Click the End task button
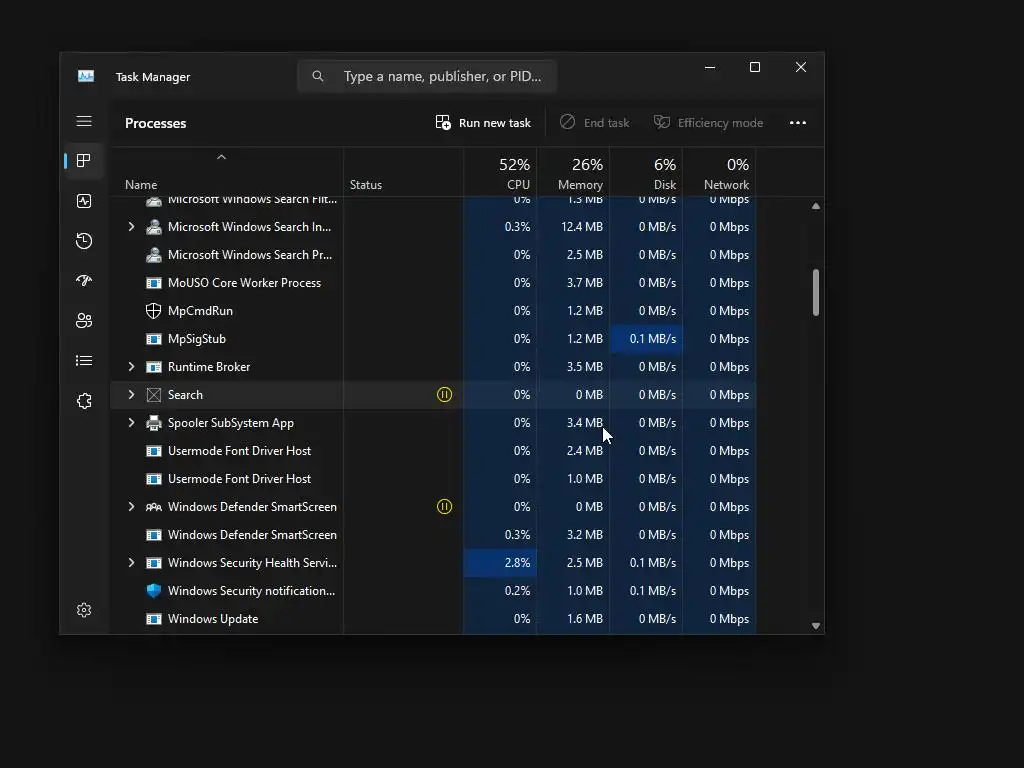The width and height of the screenshot is (1024, 768). [x=595, y=123]
